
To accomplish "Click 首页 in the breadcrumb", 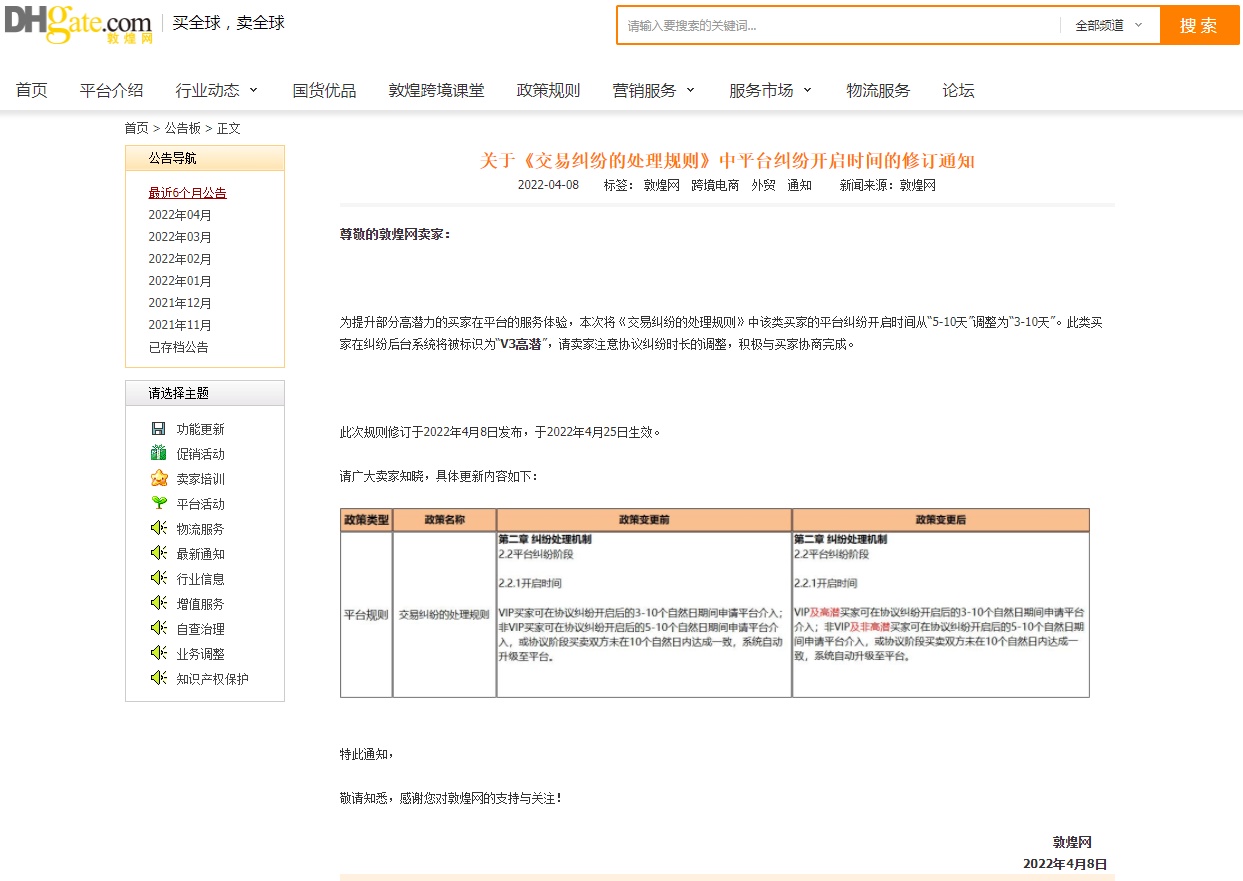I will click(x=136, y=128).
